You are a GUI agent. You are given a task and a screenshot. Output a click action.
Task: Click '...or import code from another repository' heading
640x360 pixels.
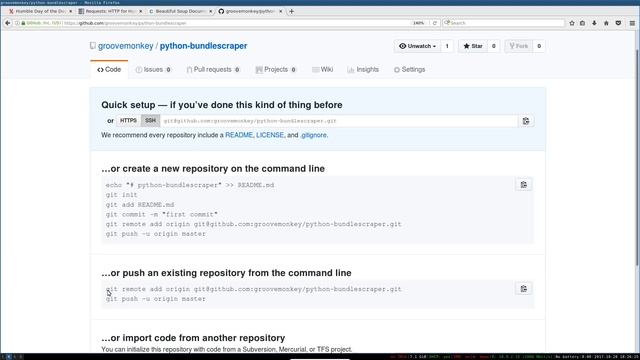click(x=193, y=338)
